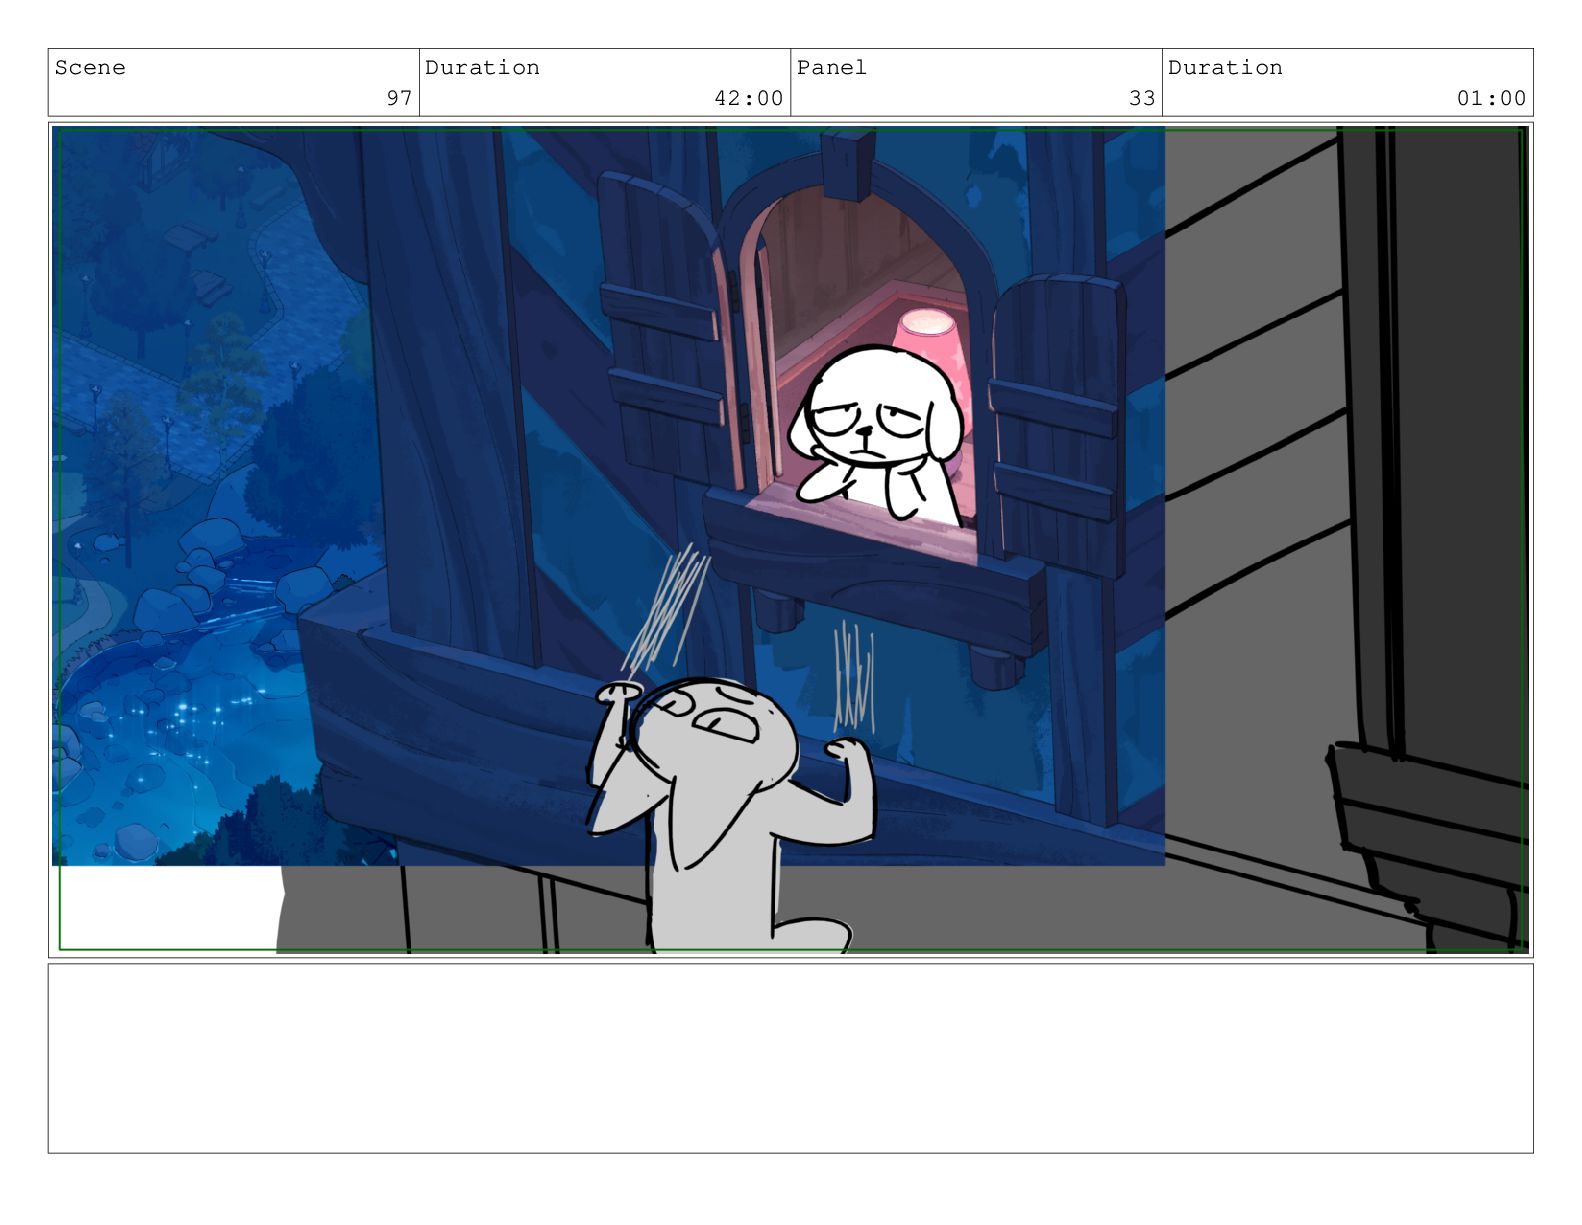1582x1225 pixels.
Task: Click the white dog character in the window
Action: [877, 432]
